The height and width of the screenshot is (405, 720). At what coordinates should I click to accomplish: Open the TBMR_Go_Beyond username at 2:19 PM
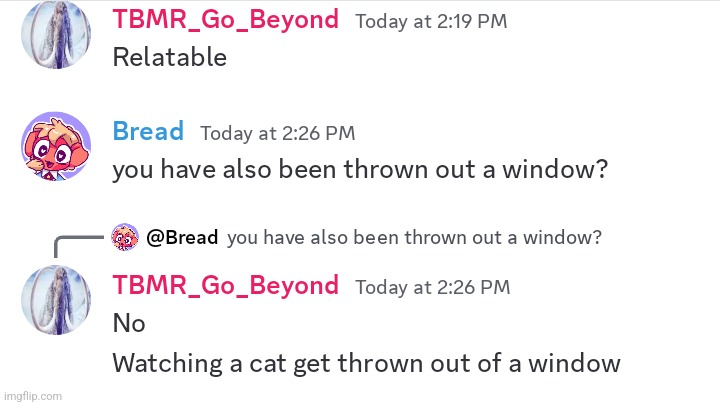click(x=225, y=20)
